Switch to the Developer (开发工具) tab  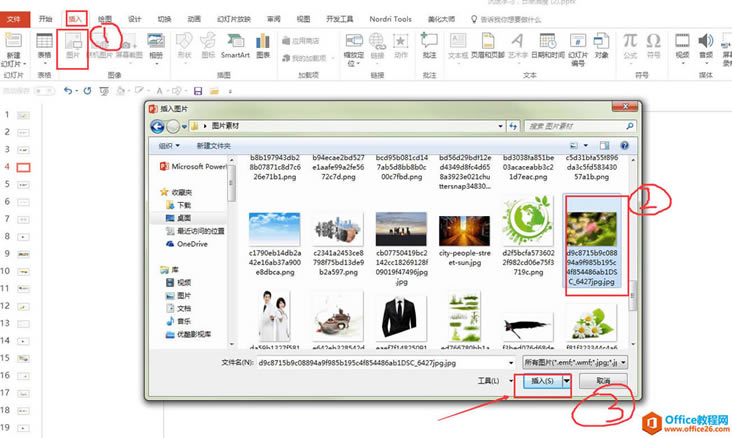pos(339,19)
